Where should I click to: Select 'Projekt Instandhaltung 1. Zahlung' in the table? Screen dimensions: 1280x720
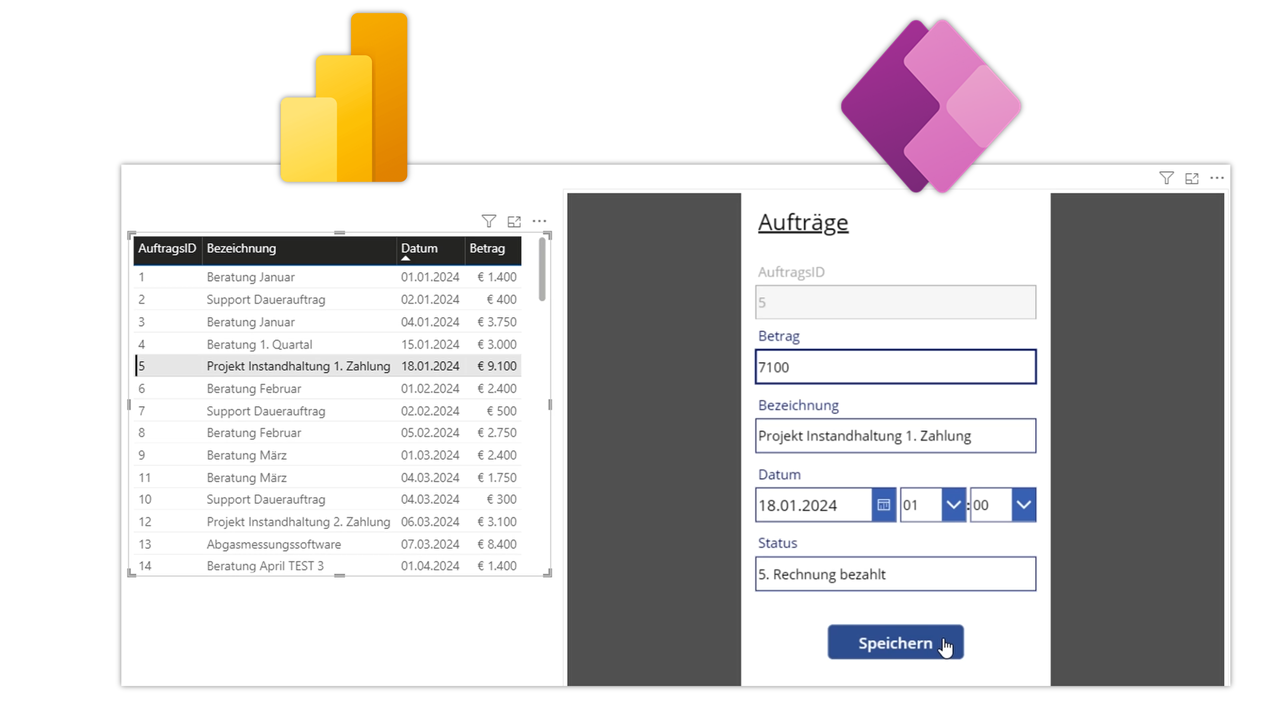click(x=298, y=366)
